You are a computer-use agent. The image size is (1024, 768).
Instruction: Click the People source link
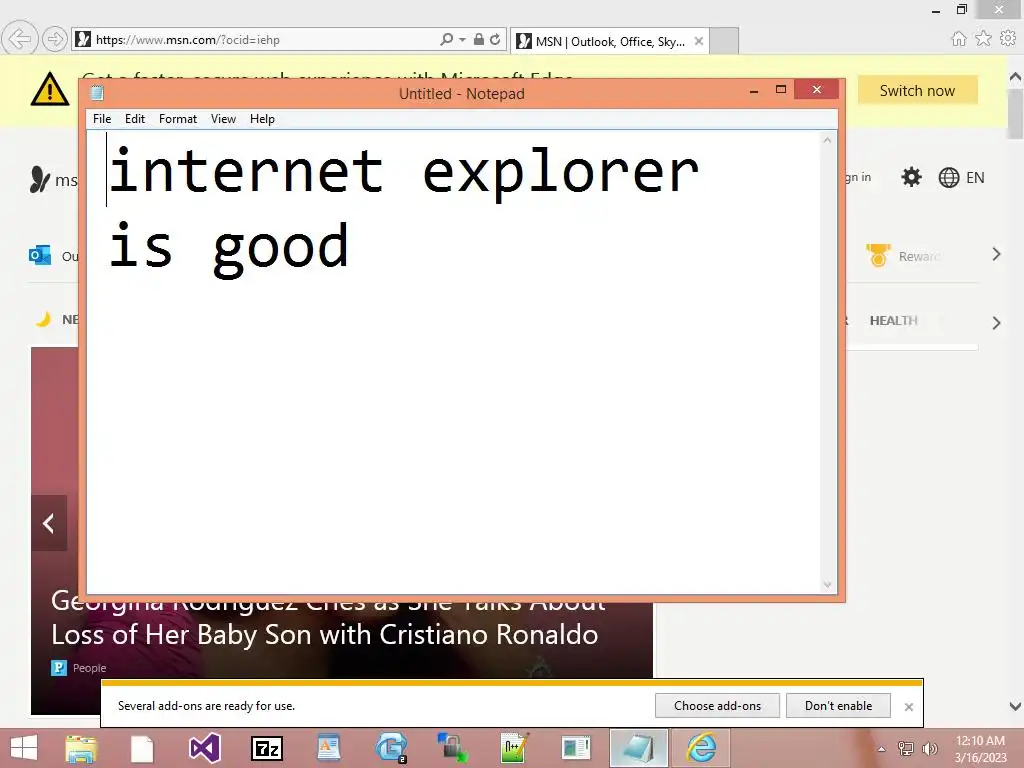click(89, 668)
